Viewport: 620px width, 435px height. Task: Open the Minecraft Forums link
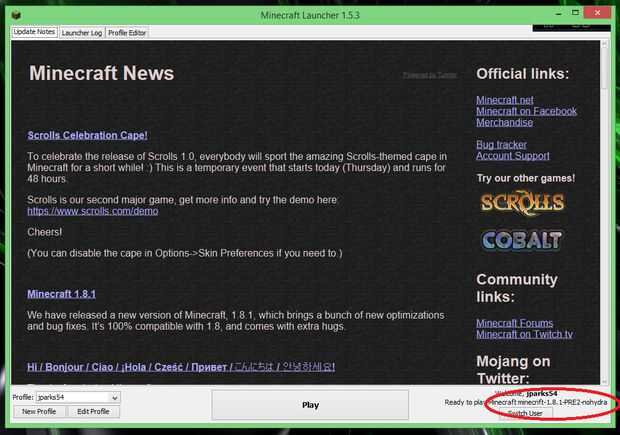point(515,323)
